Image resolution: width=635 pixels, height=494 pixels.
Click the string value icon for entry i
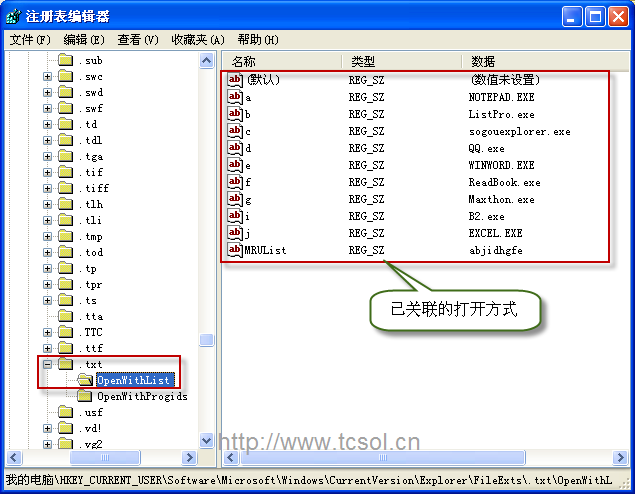click(235, 216)
